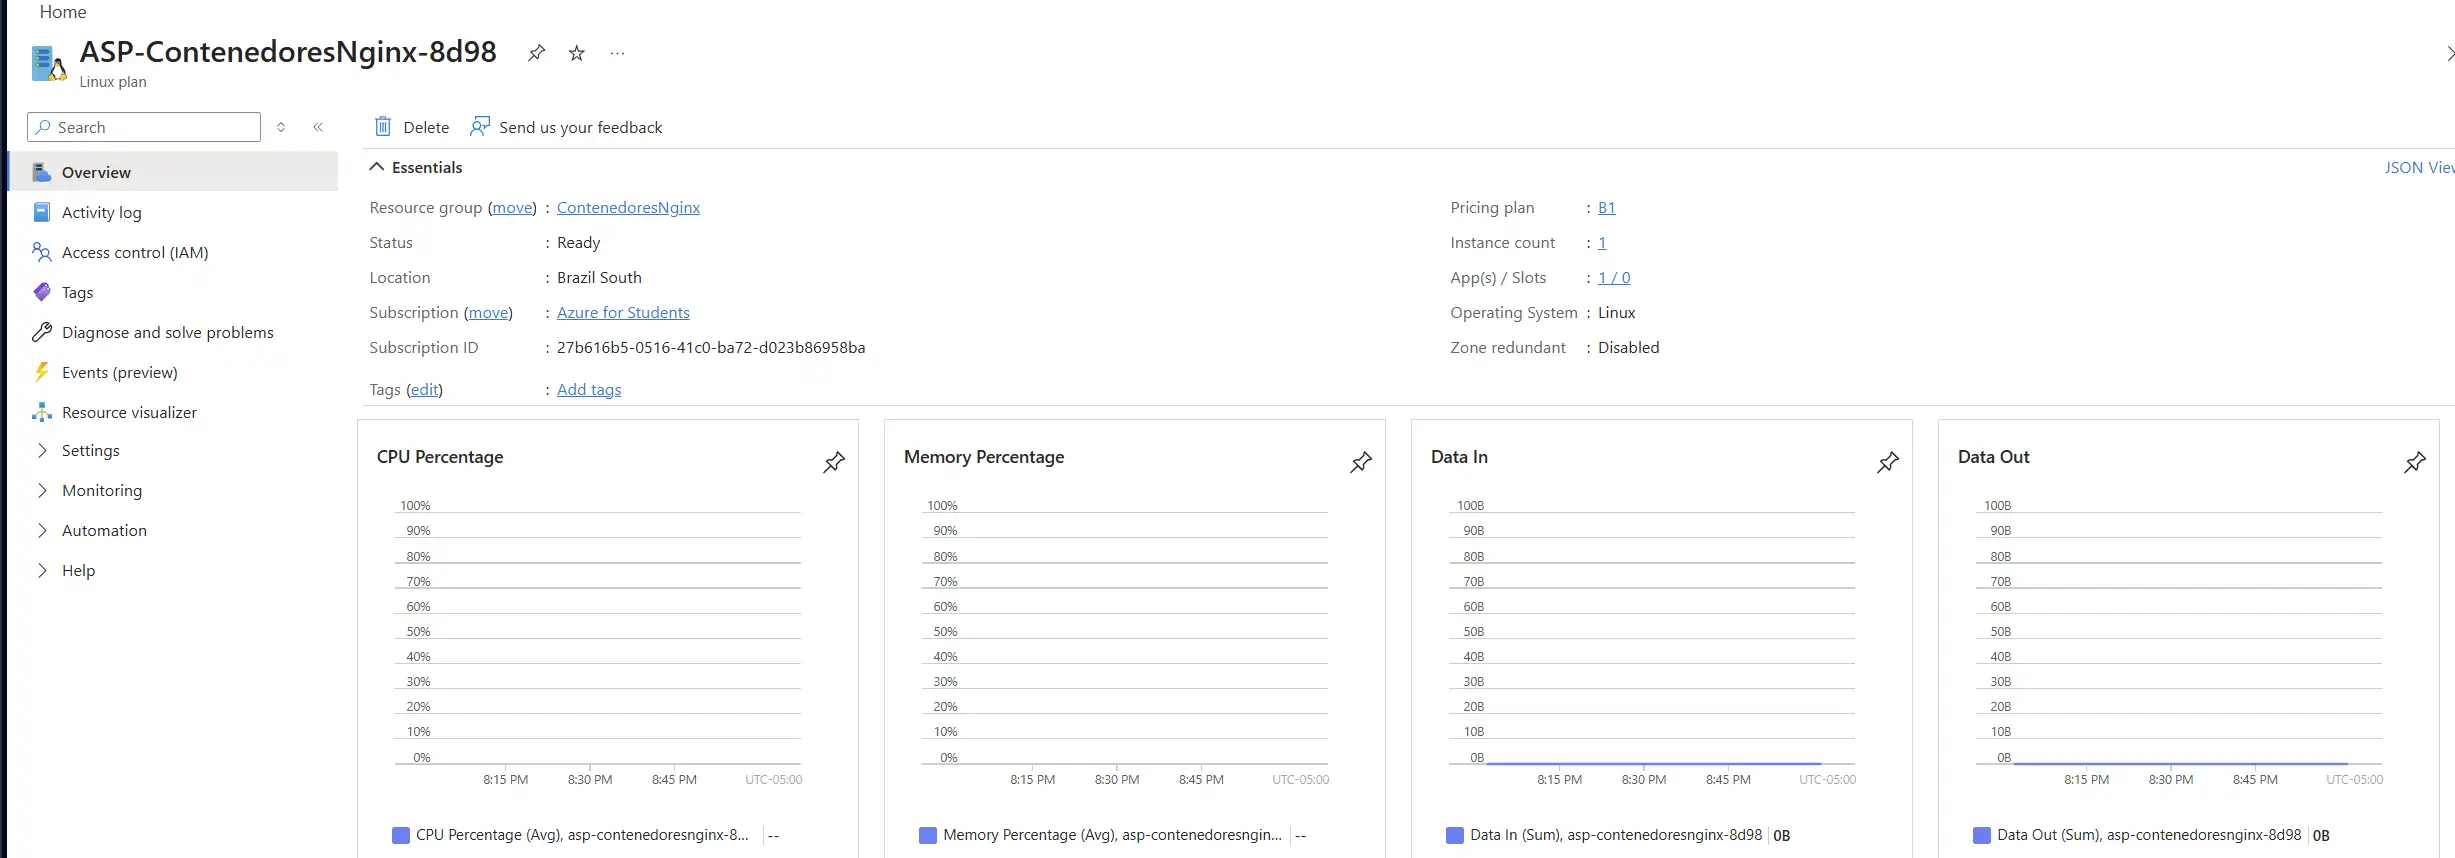The image size is (2455, 858).
Task: Focus the sidebar Search field
Action: pyautogui.click(x=144, y=127)
